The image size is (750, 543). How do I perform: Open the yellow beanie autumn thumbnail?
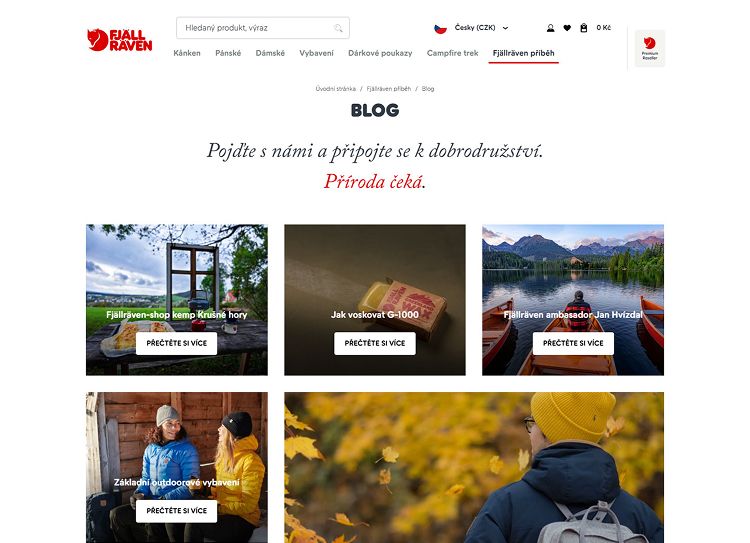(474, 467)
